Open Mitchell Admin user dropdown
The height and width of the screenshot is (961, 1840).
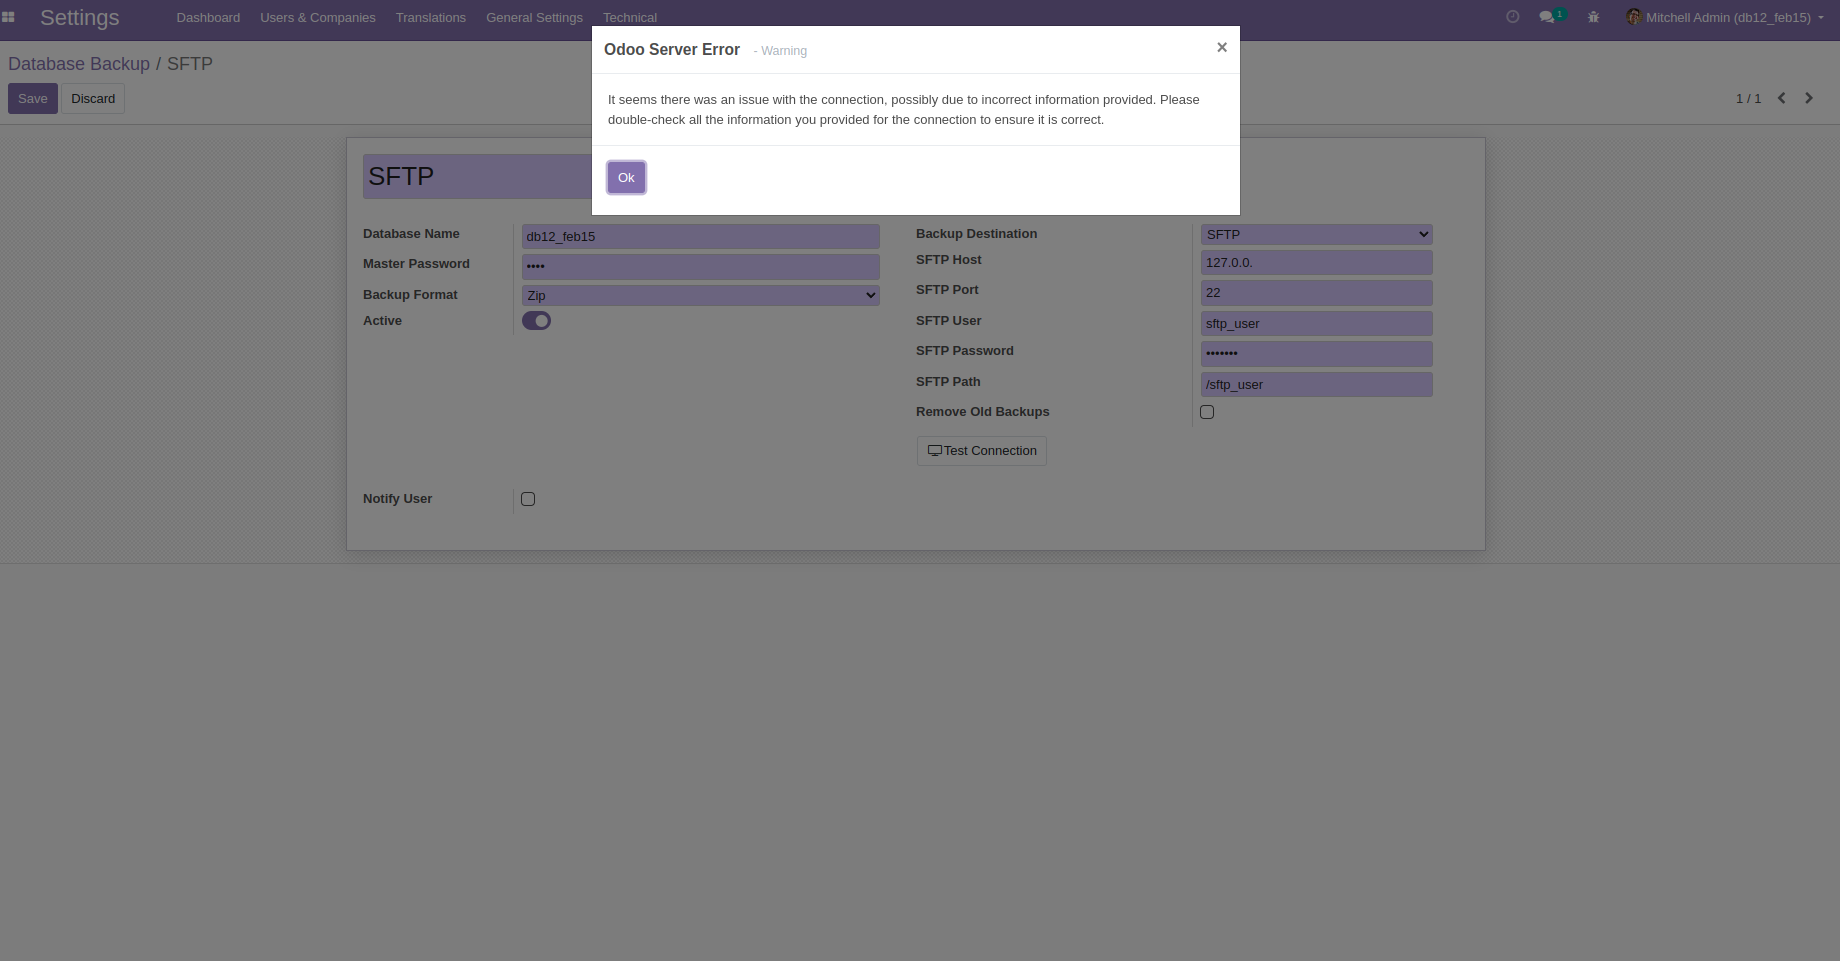1727,18
